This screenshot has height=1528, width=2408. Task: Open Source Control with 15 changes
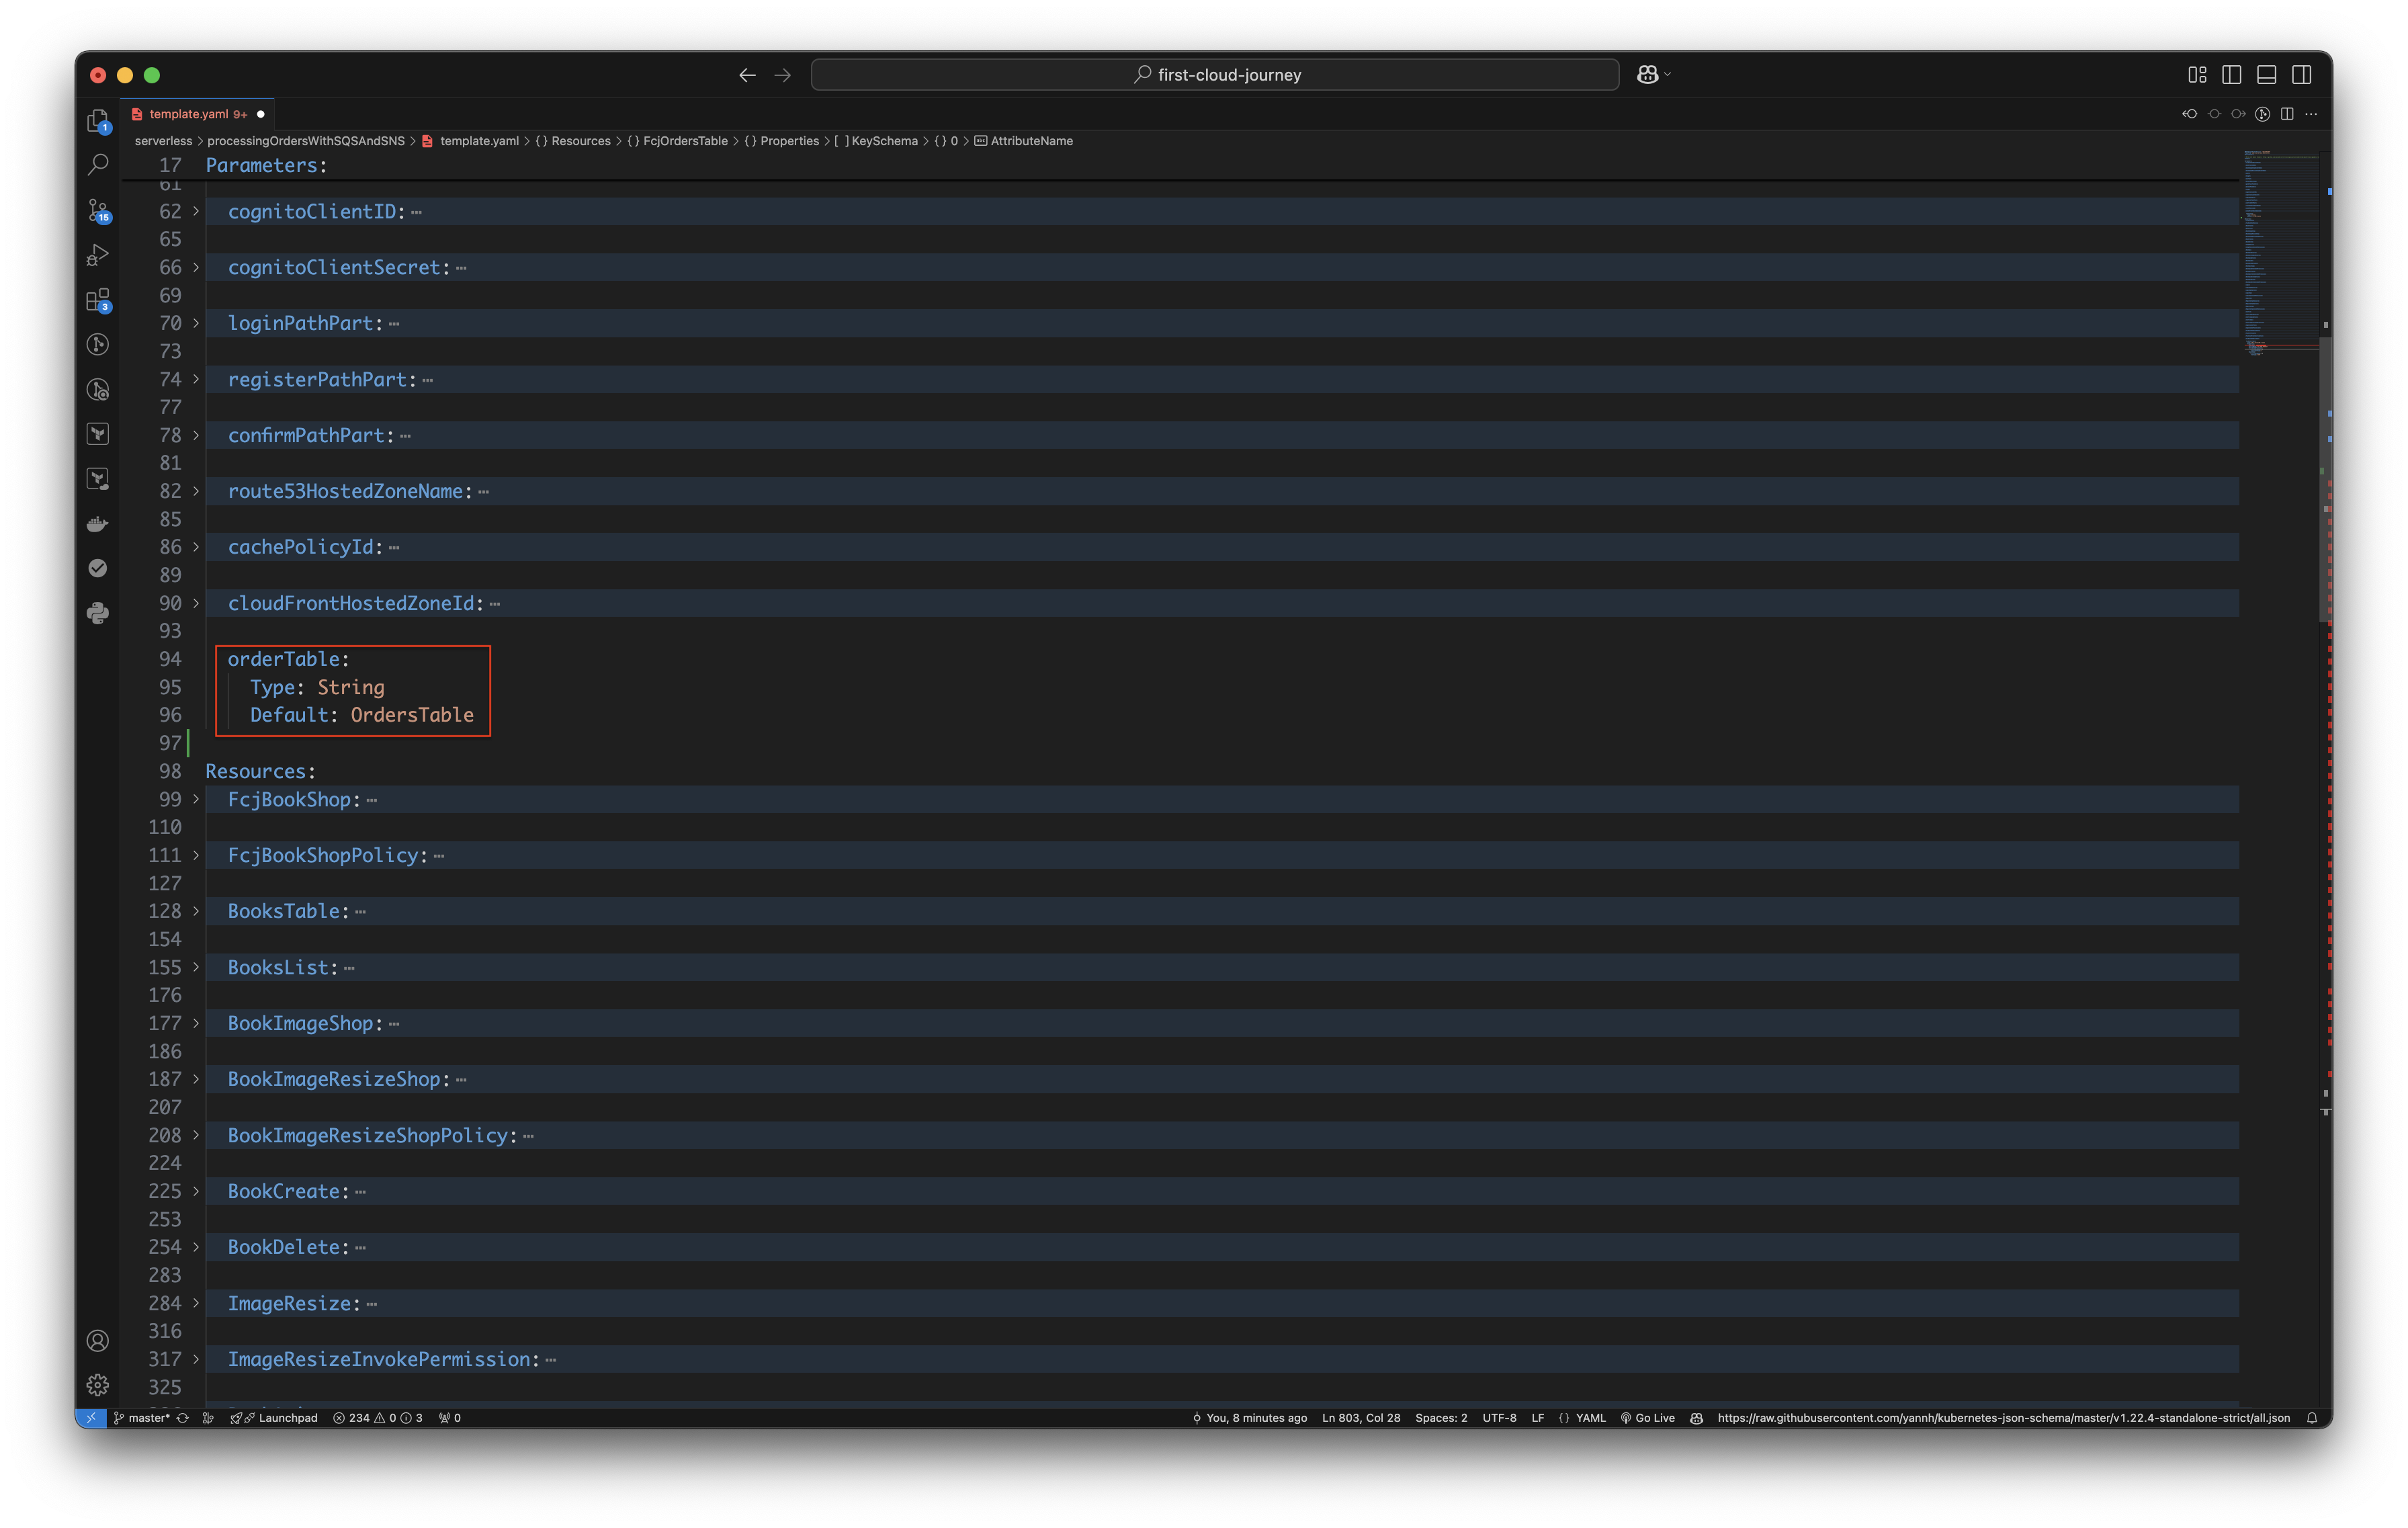97,210
